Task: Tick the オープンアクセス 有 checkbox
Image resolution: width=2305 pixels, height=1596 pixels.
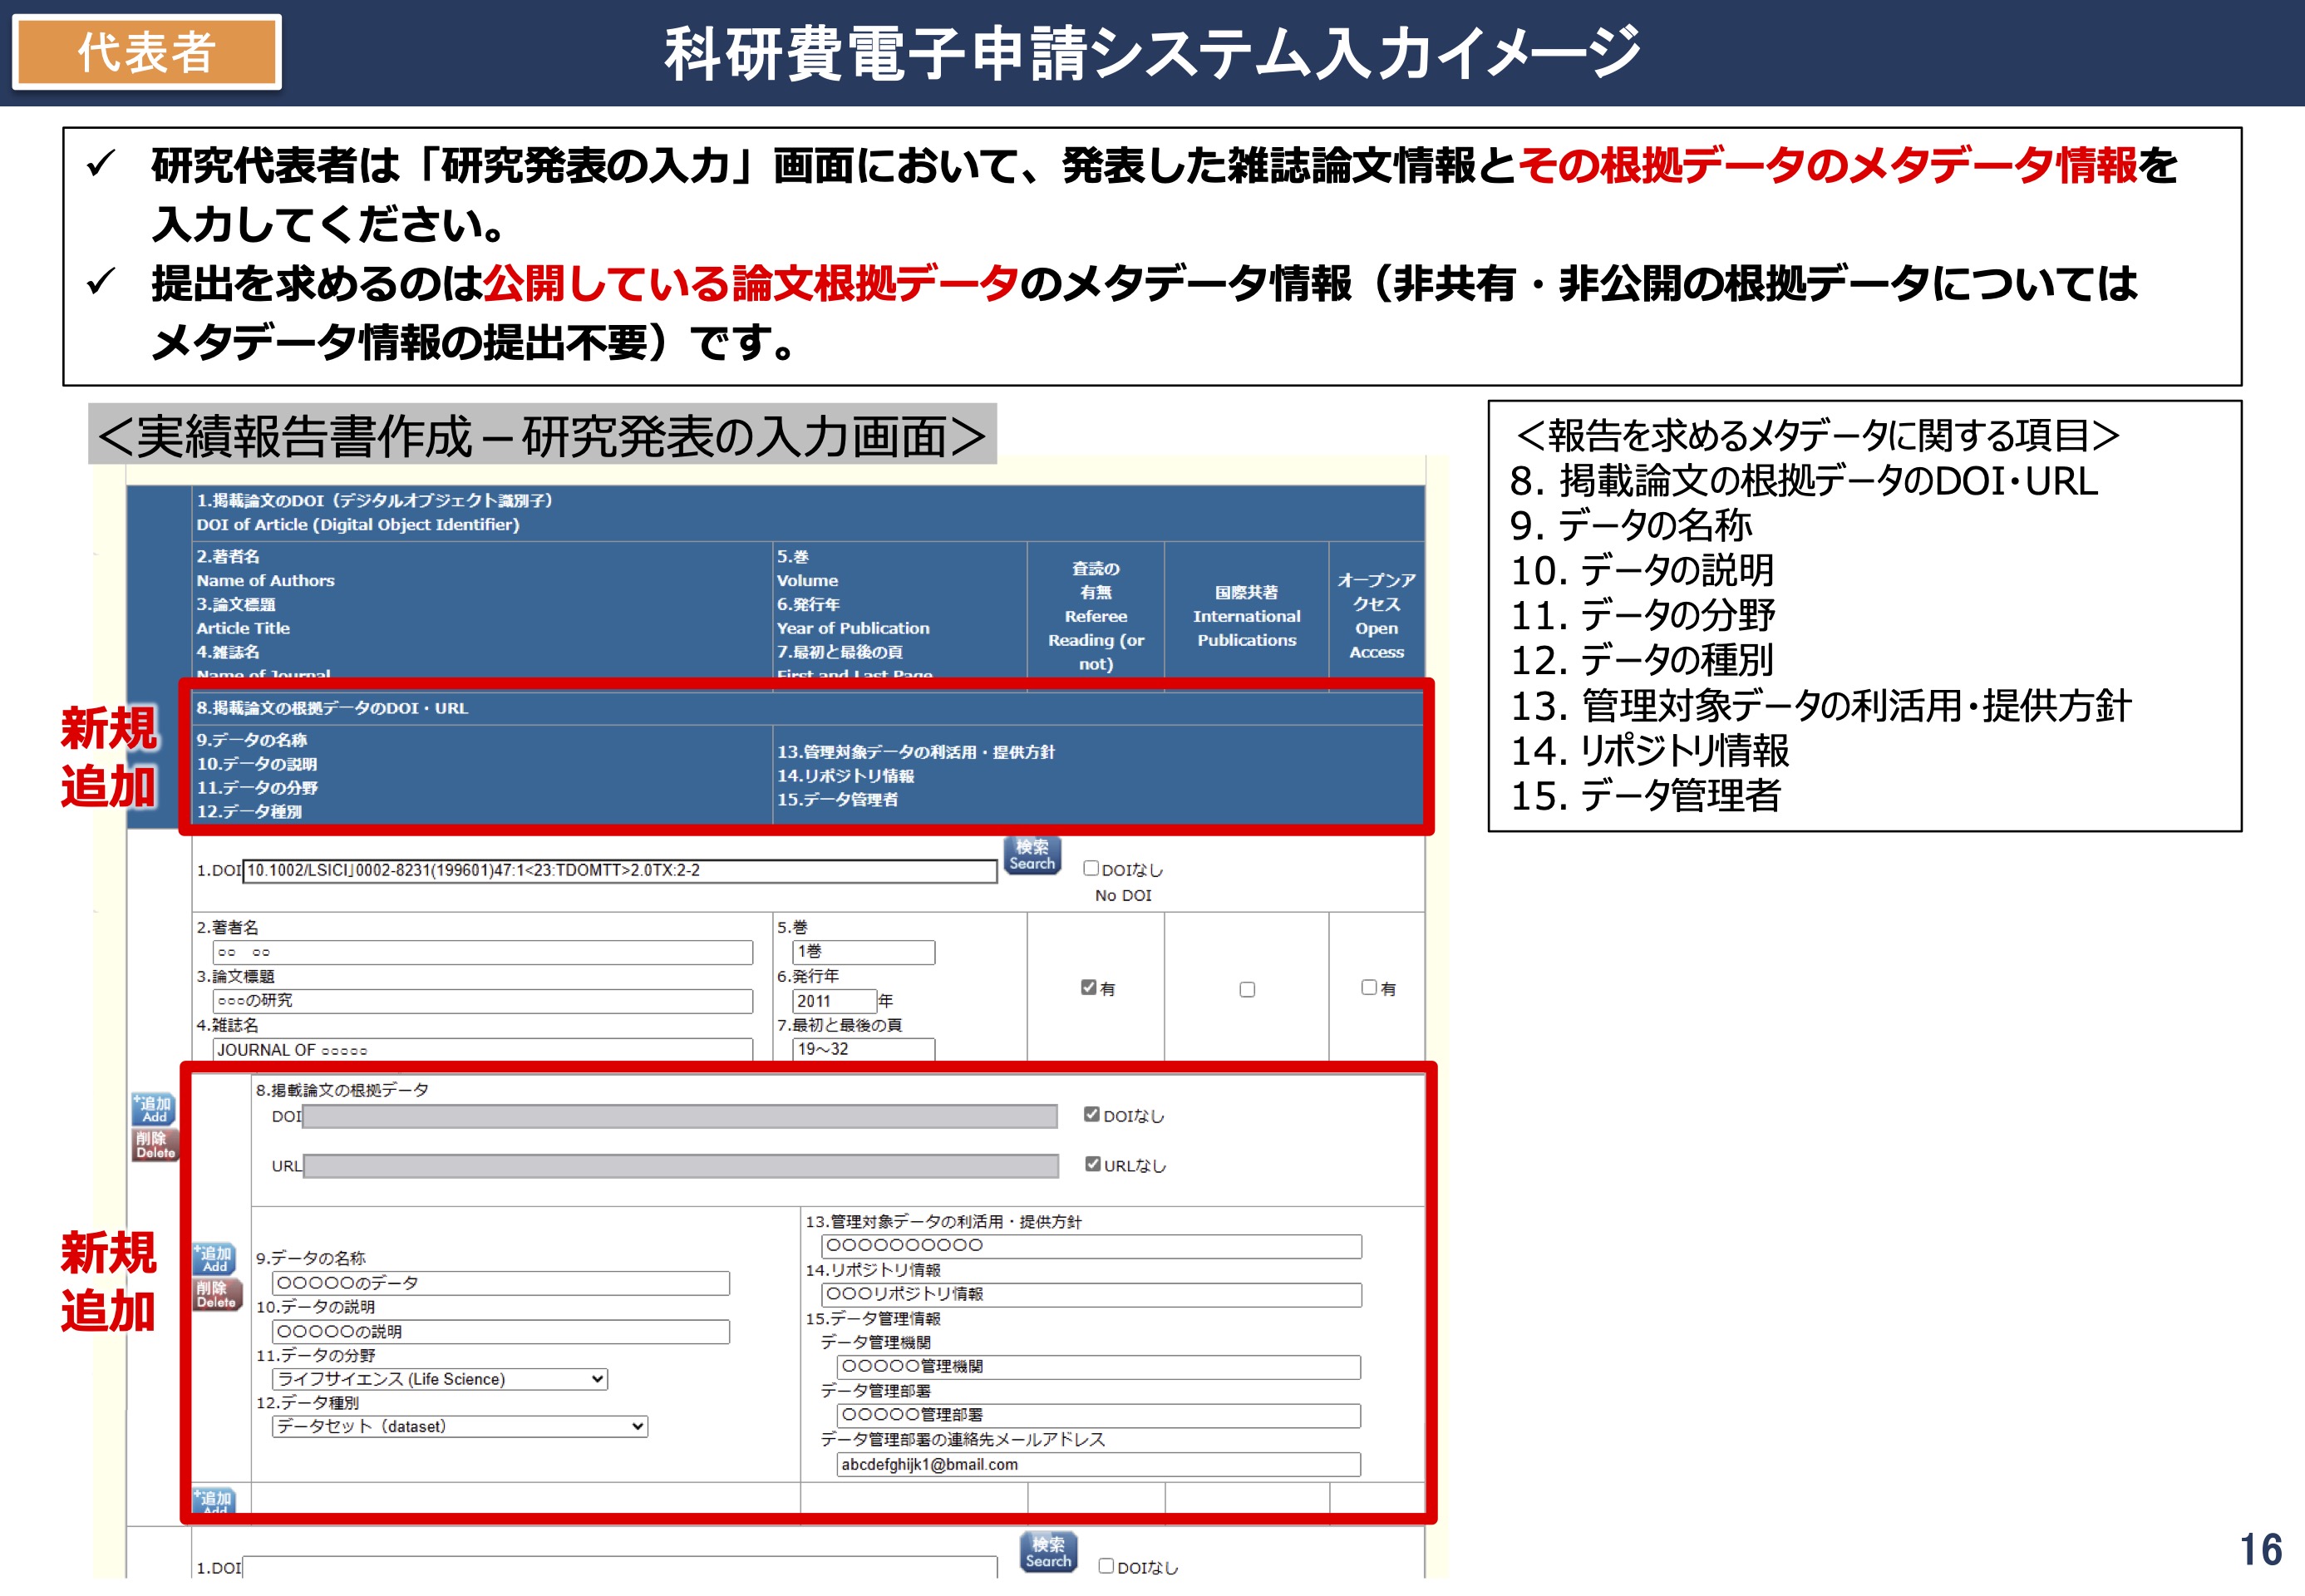Action: [x=1369, y=987]
